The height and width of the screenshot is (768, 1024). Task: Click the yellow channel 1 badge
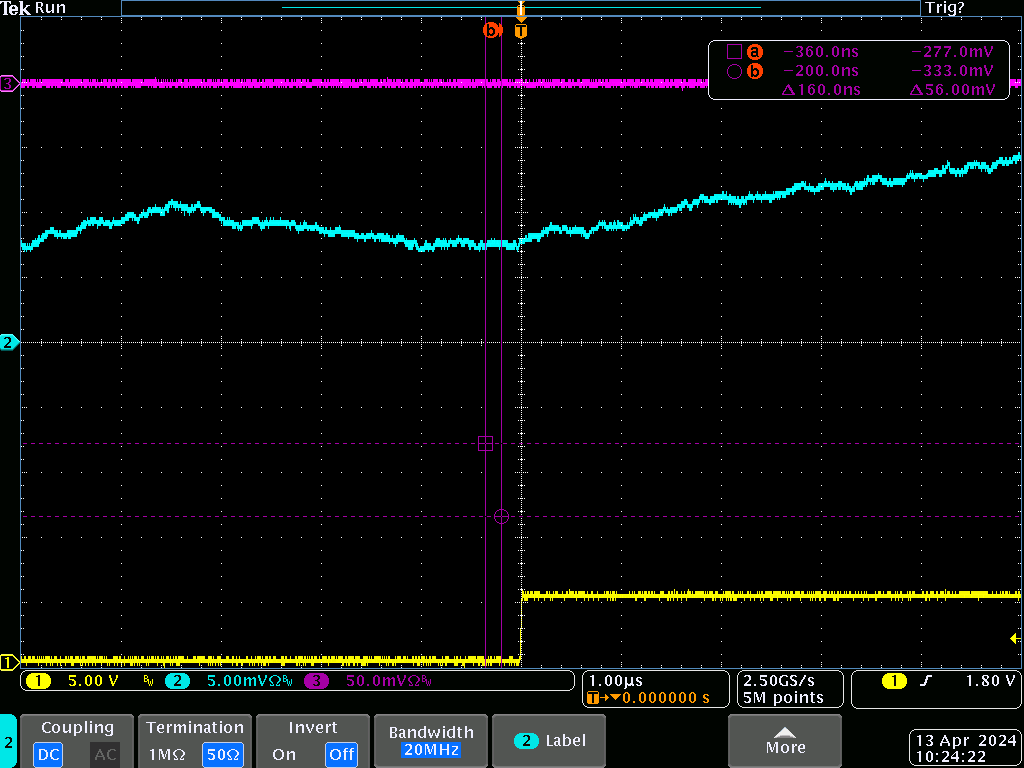pos(39,682)
